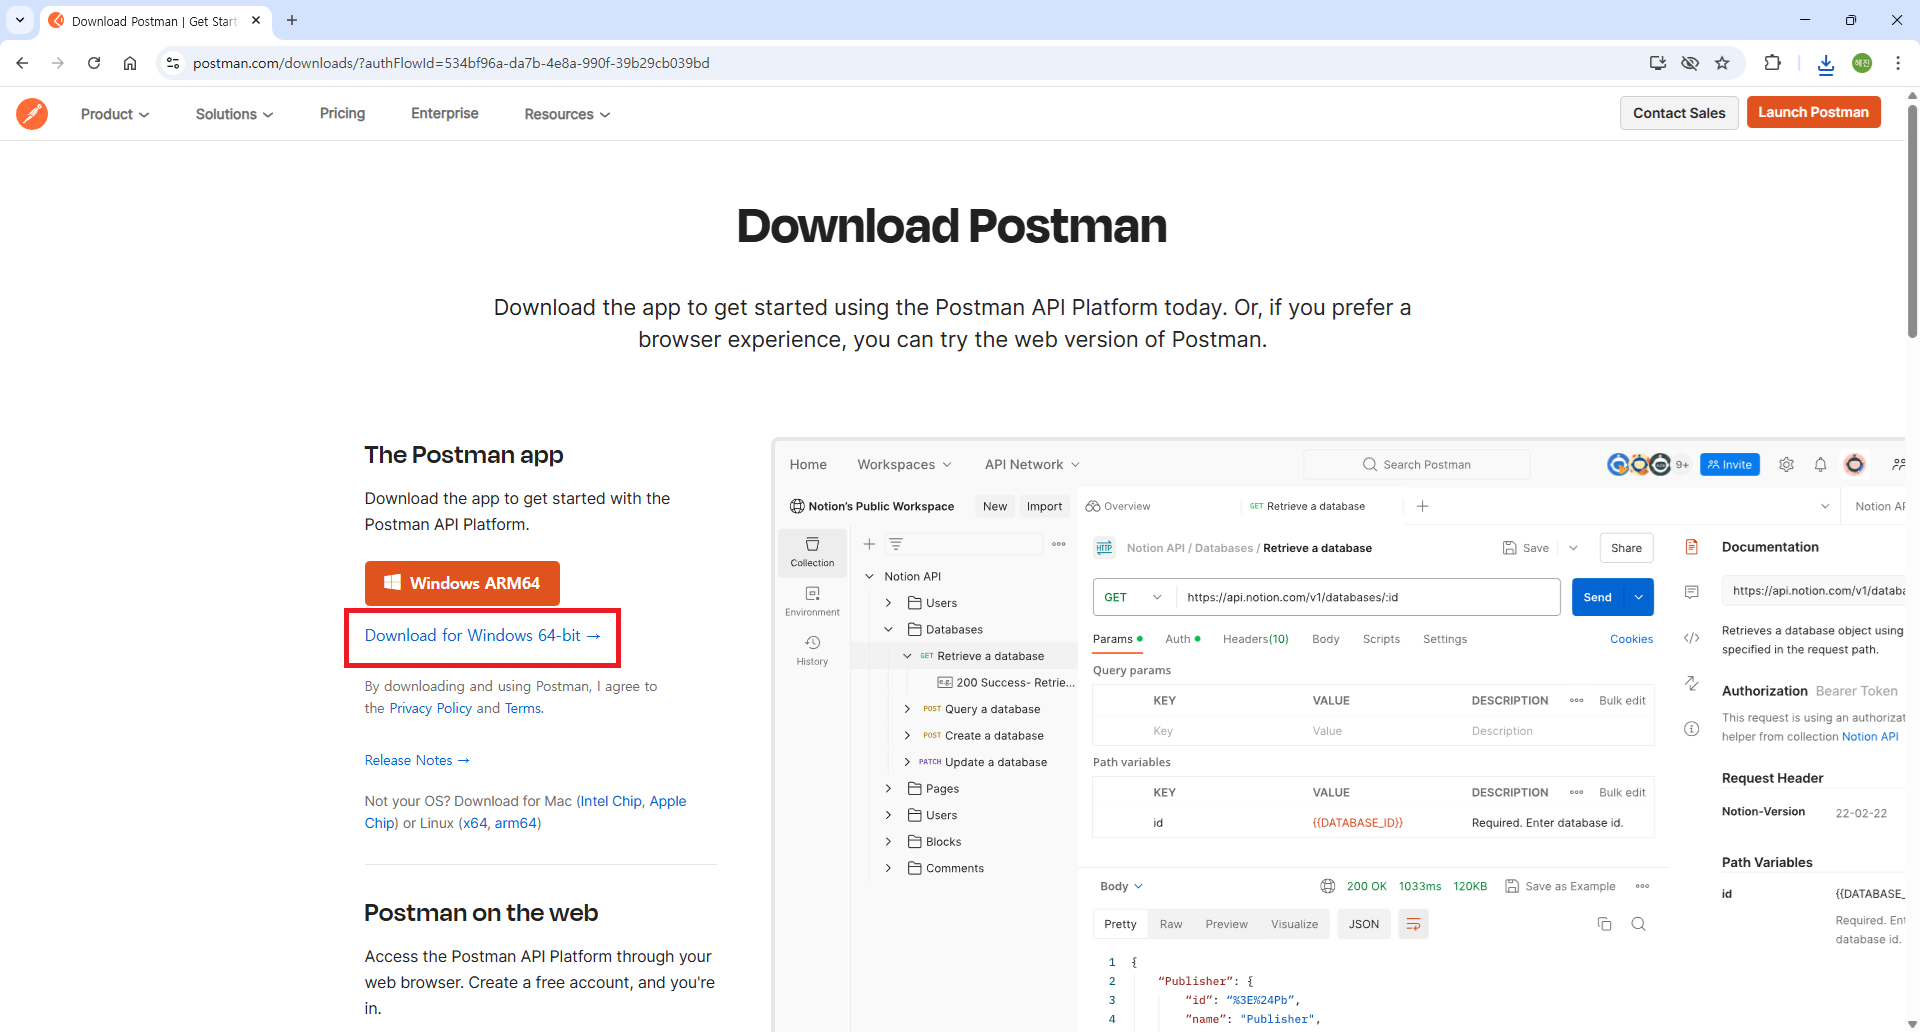This screenshot has width=1920, height=1032.
Task: Open the API Network dropdown in preview
Action: coord(1032,464)
